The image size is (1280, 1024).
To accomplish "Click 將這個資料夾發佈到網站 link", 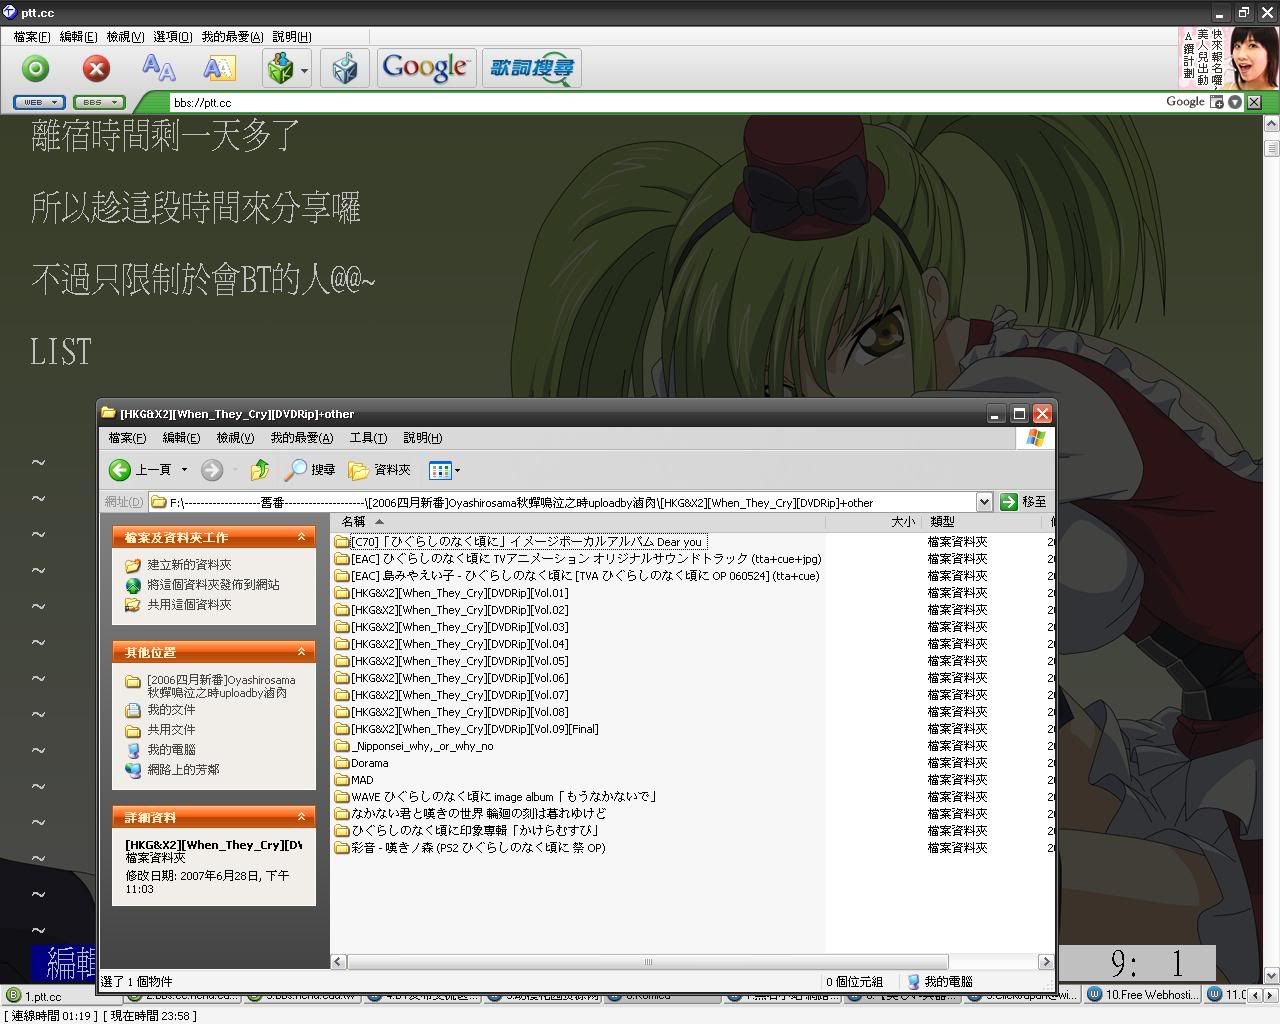I will [x=213, y=585].
